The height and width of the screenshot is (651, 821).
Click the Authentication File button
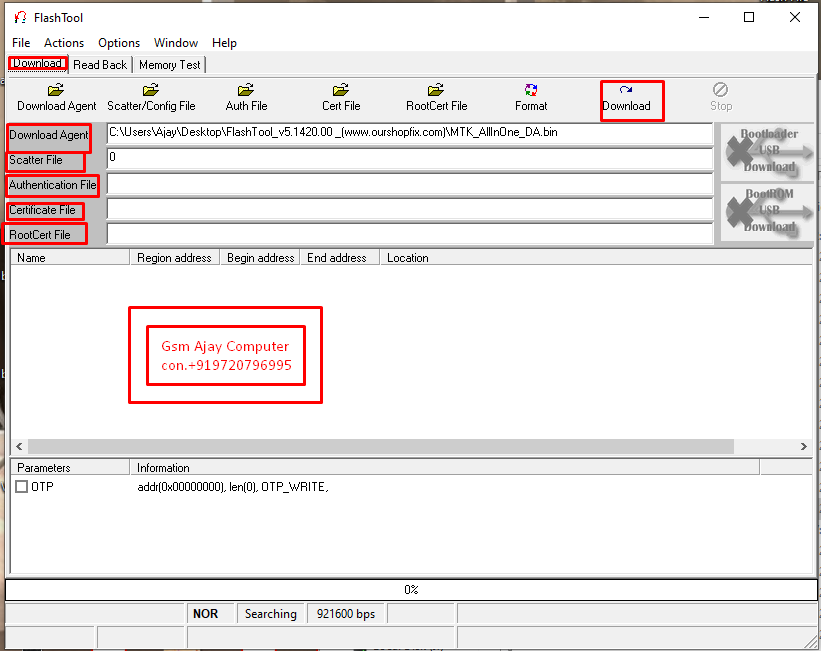click(51, 185)
